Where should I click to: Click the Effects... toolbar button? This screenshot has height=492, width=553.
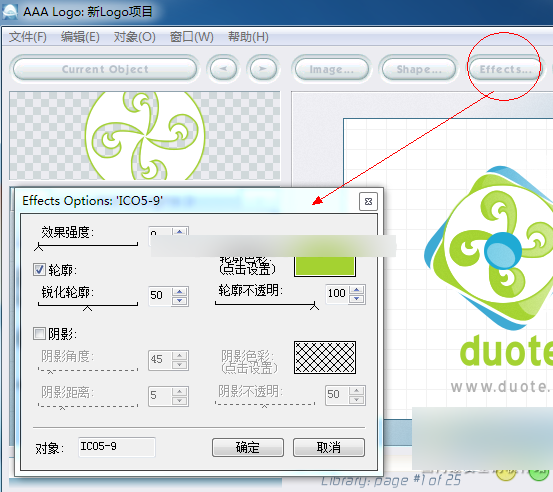tap(505, 69)
